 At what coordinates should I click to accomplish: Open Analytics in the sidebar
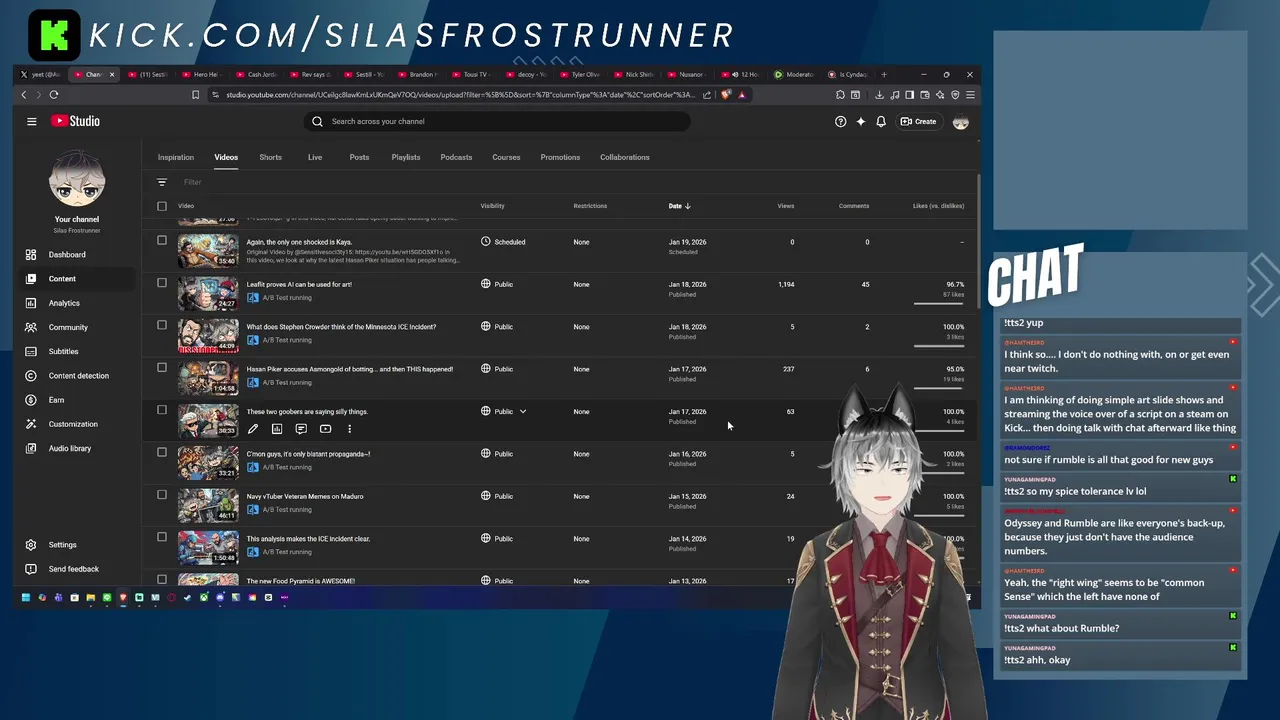point(64,303)
